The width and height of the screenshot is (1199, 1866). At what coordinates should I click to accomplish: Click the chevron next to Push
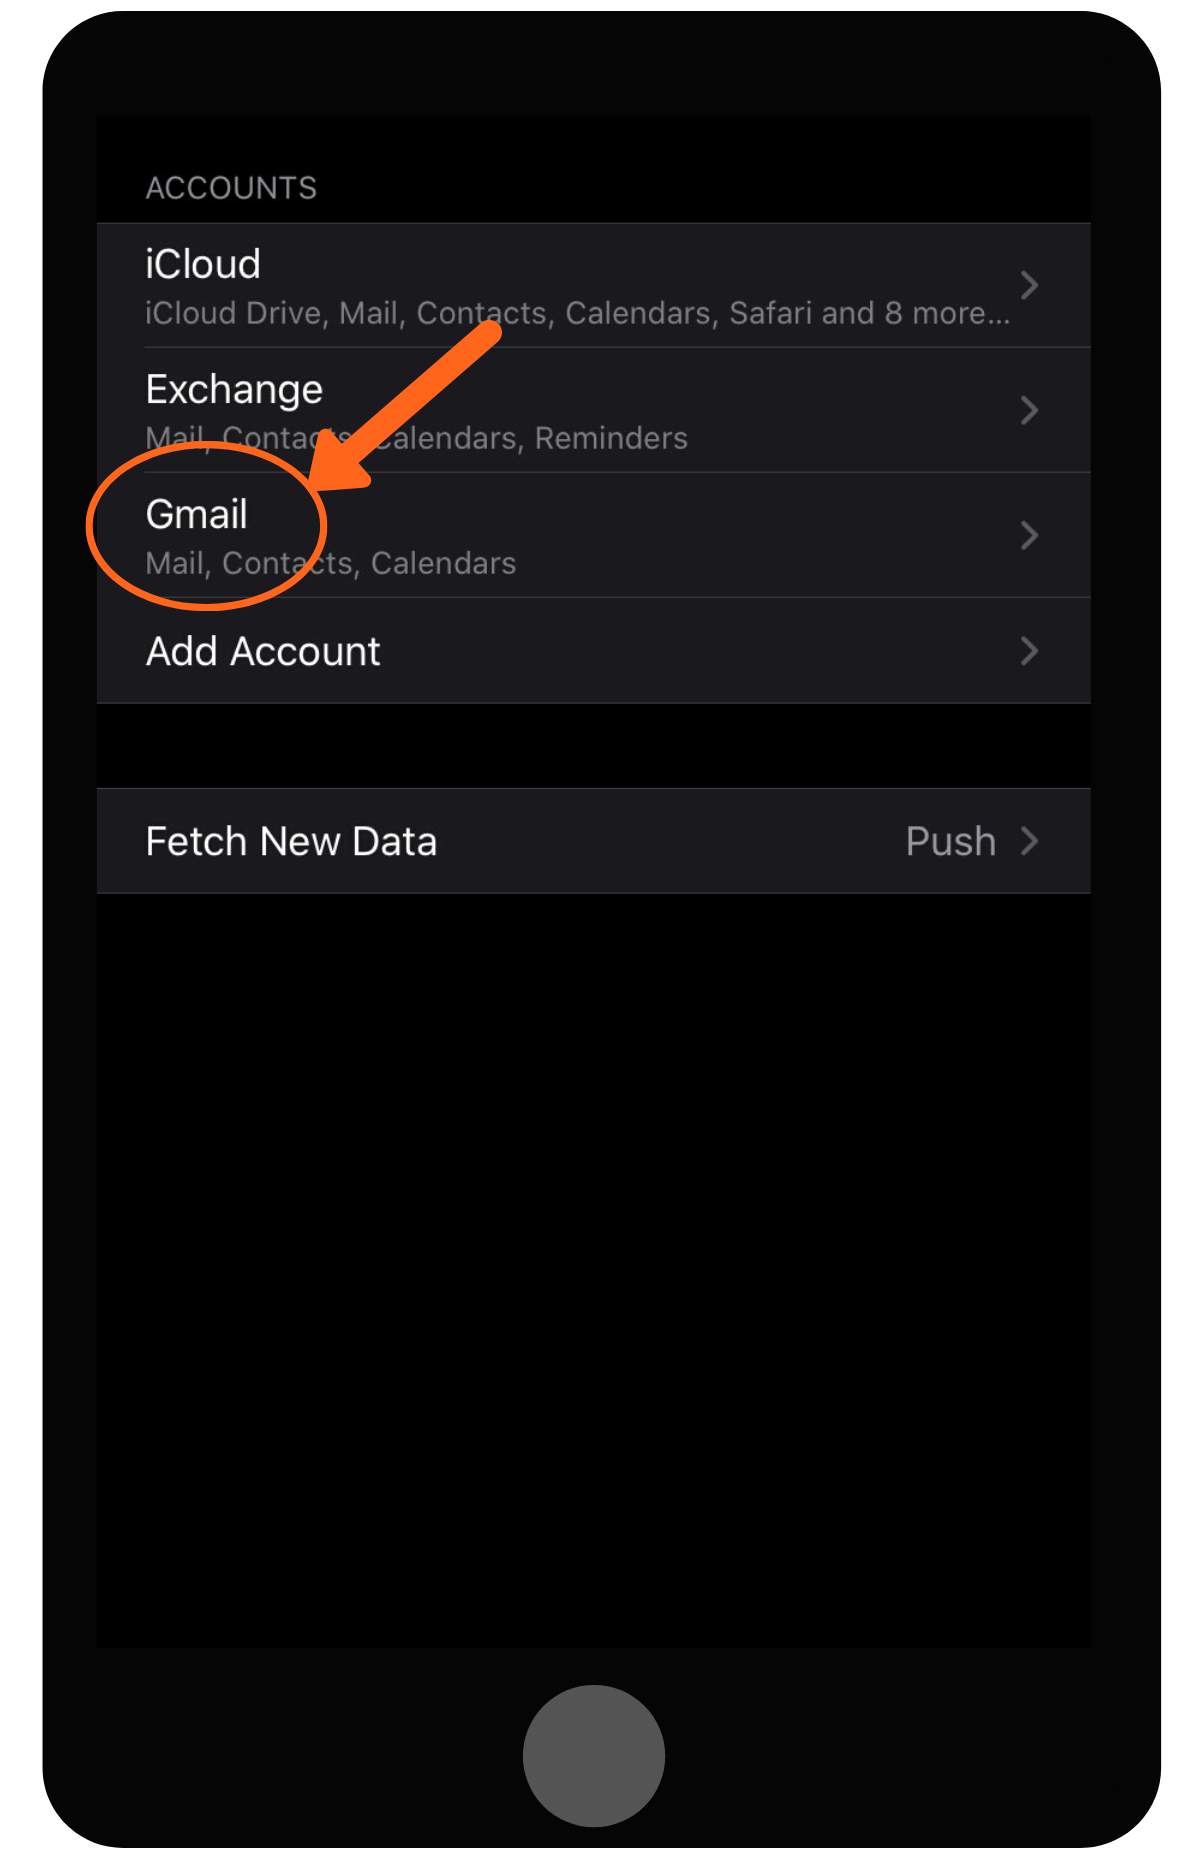[x=1029, y=841]
